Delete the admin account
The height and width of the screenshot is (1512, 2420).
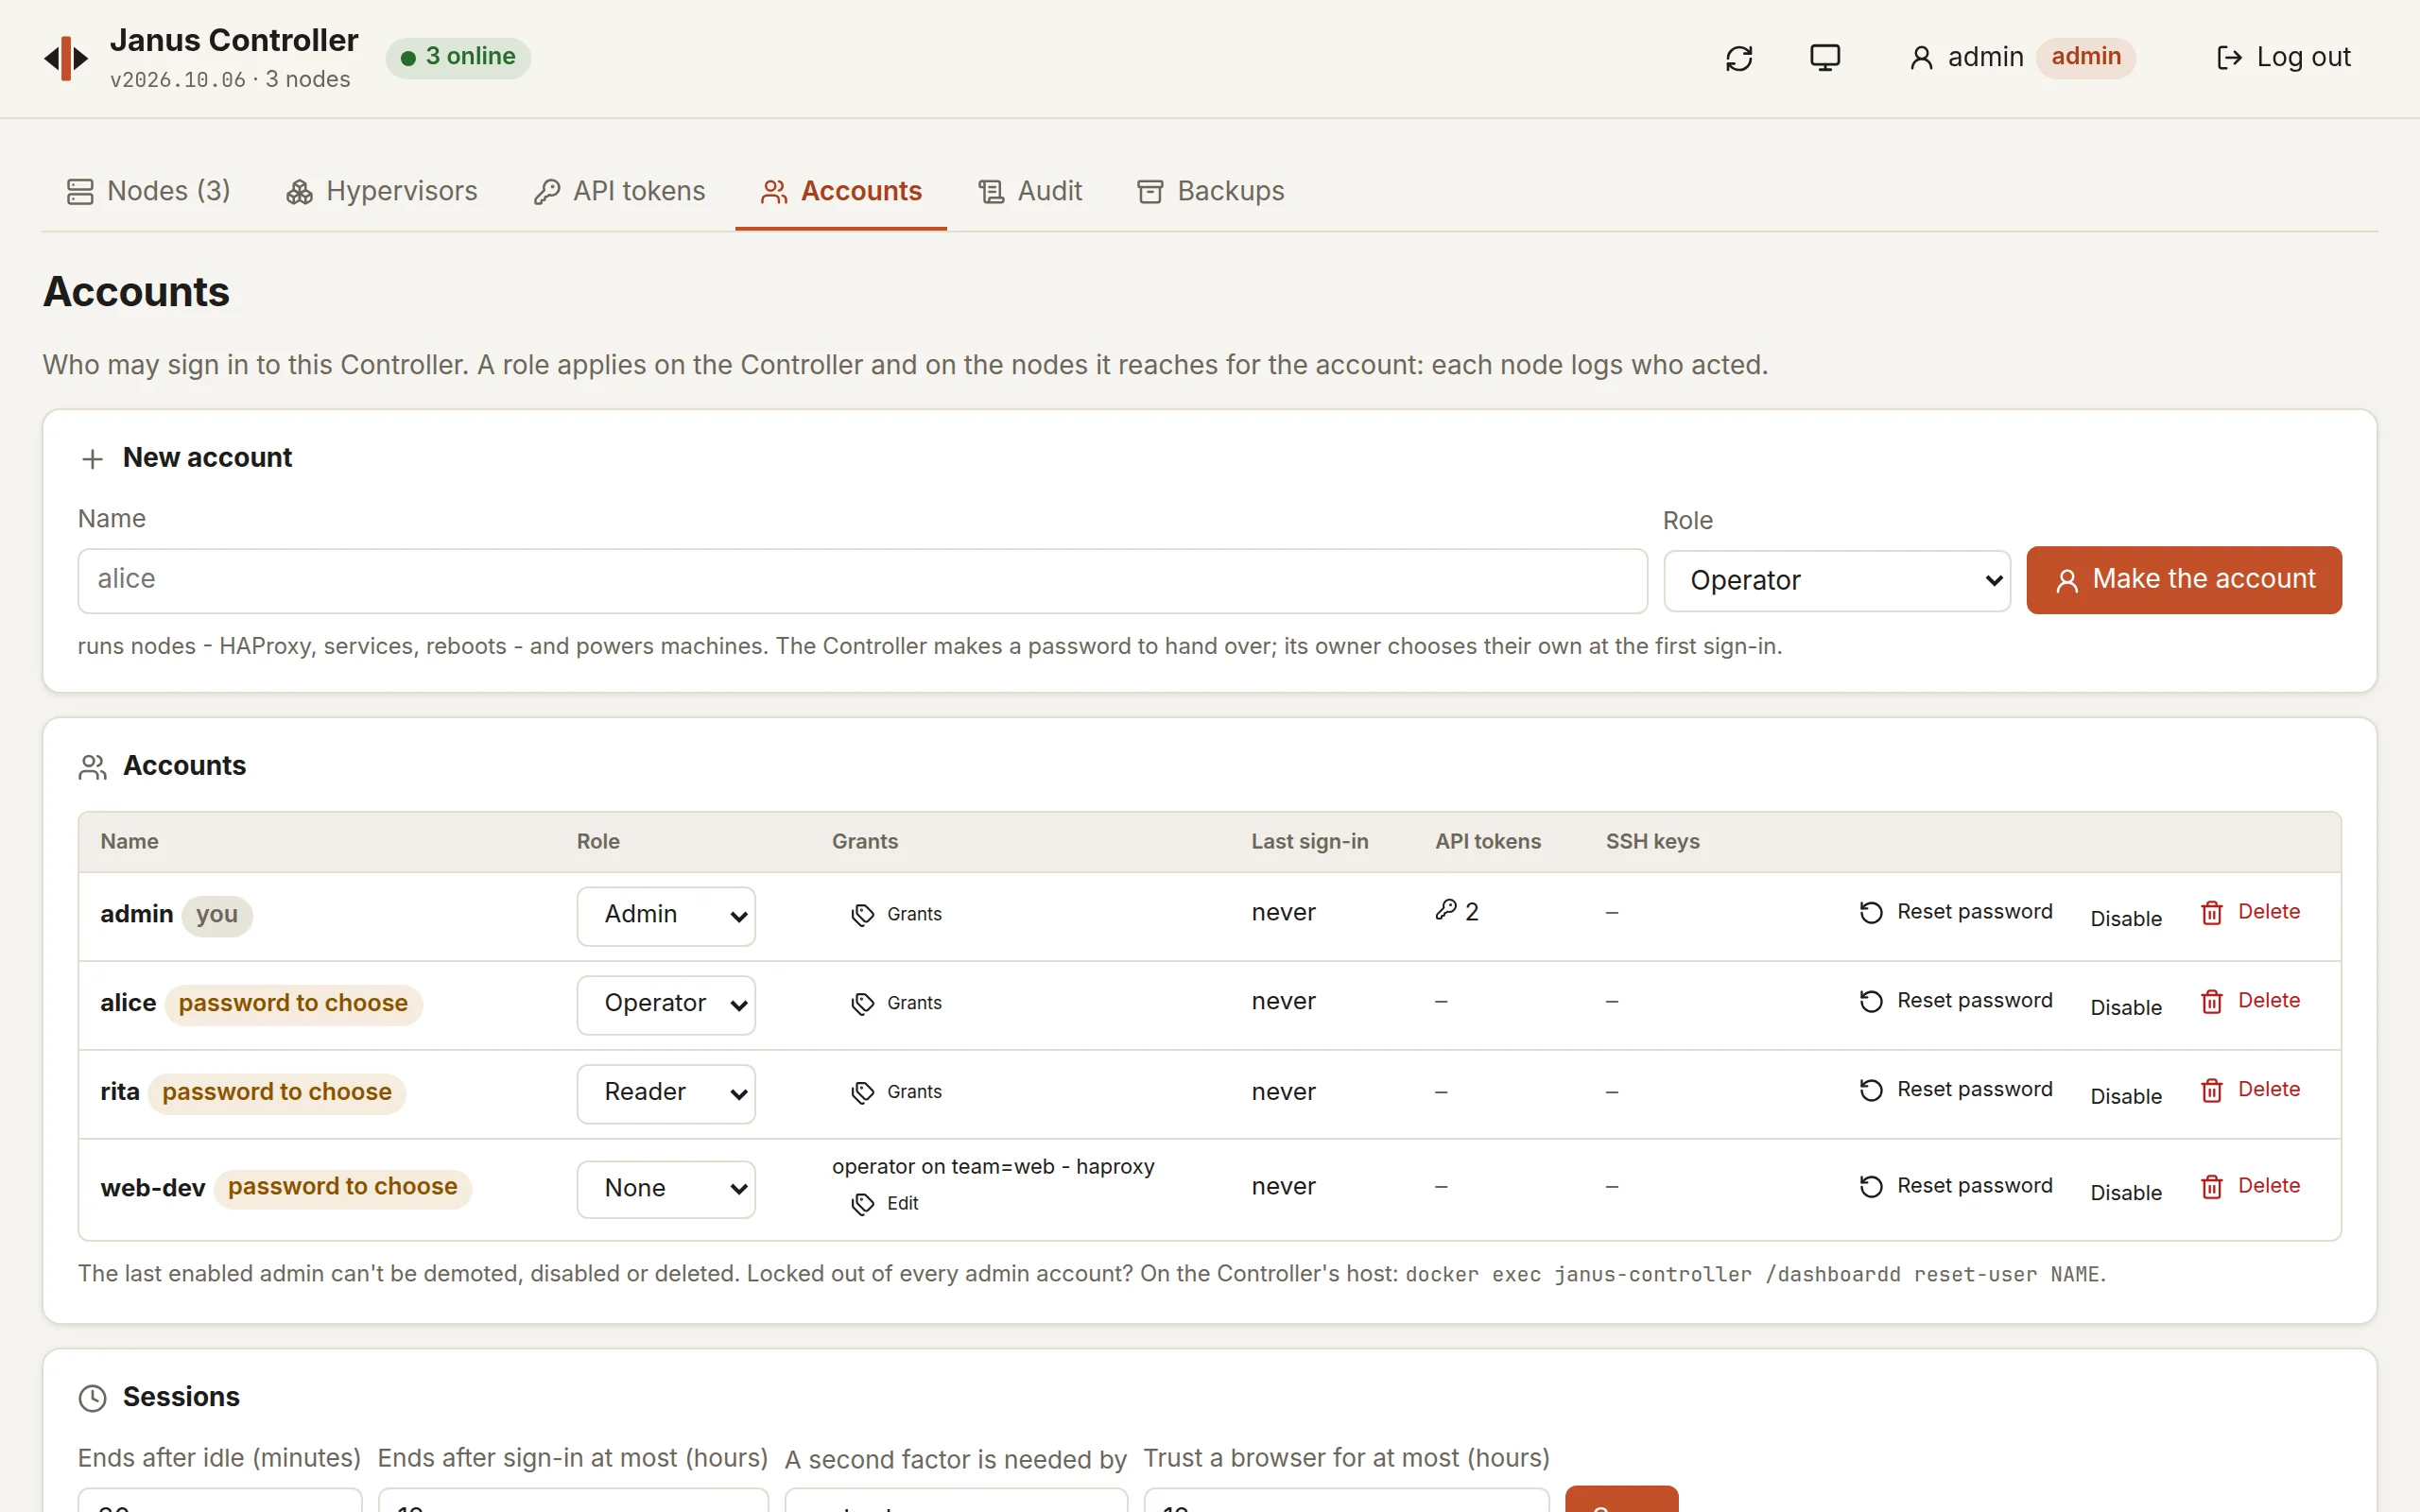coord(2250,912)
